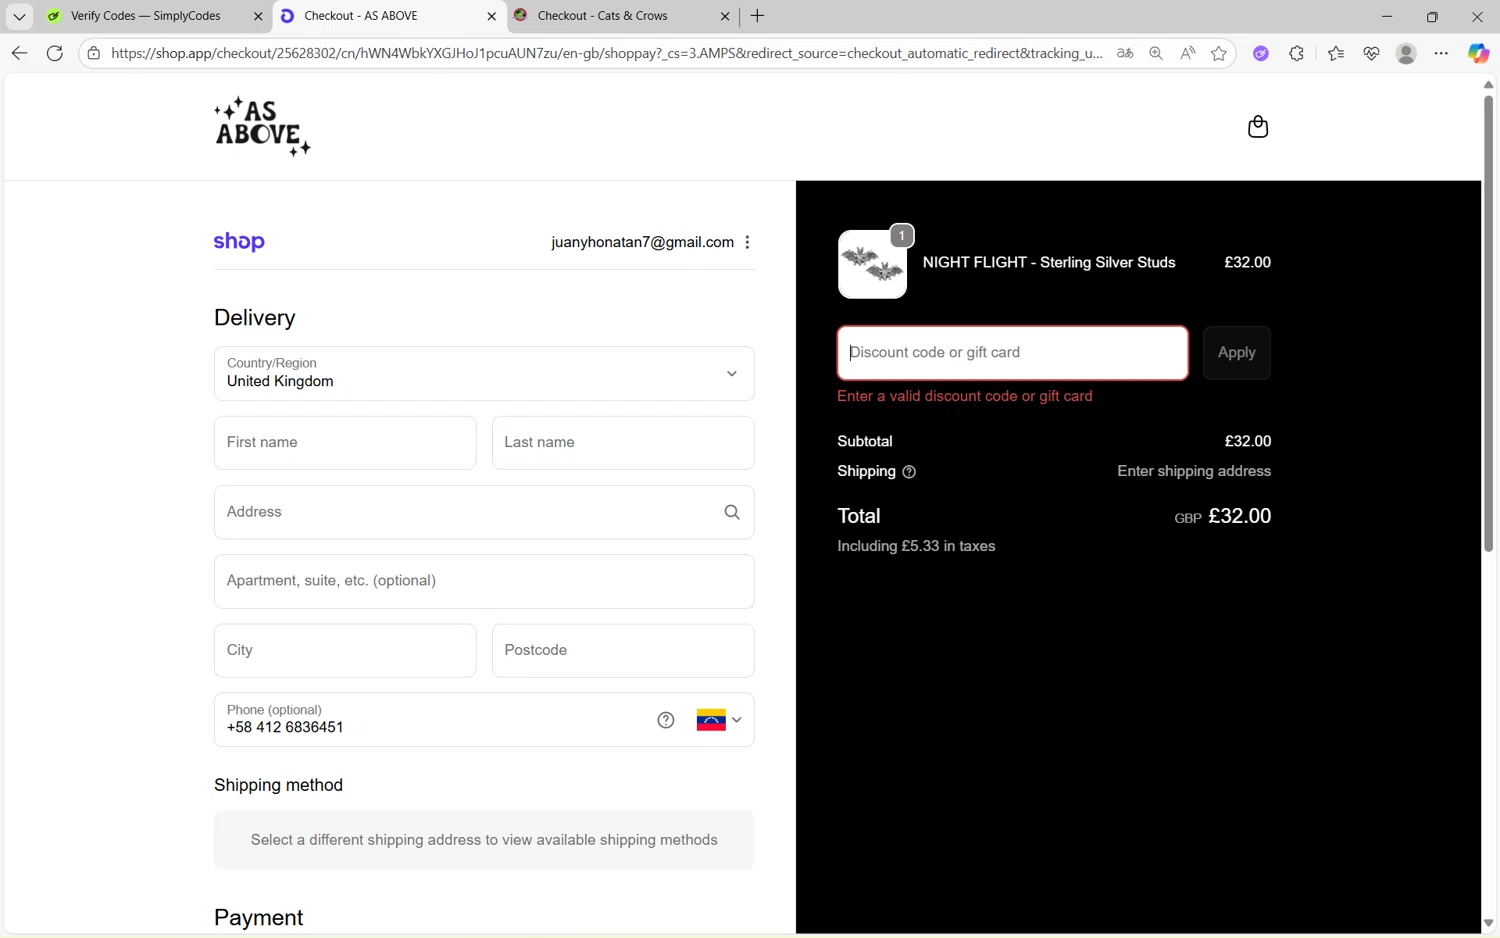1500x938 pixels.
Task: Click the 'Enter a valid discount code' error text
Action: 964,396
